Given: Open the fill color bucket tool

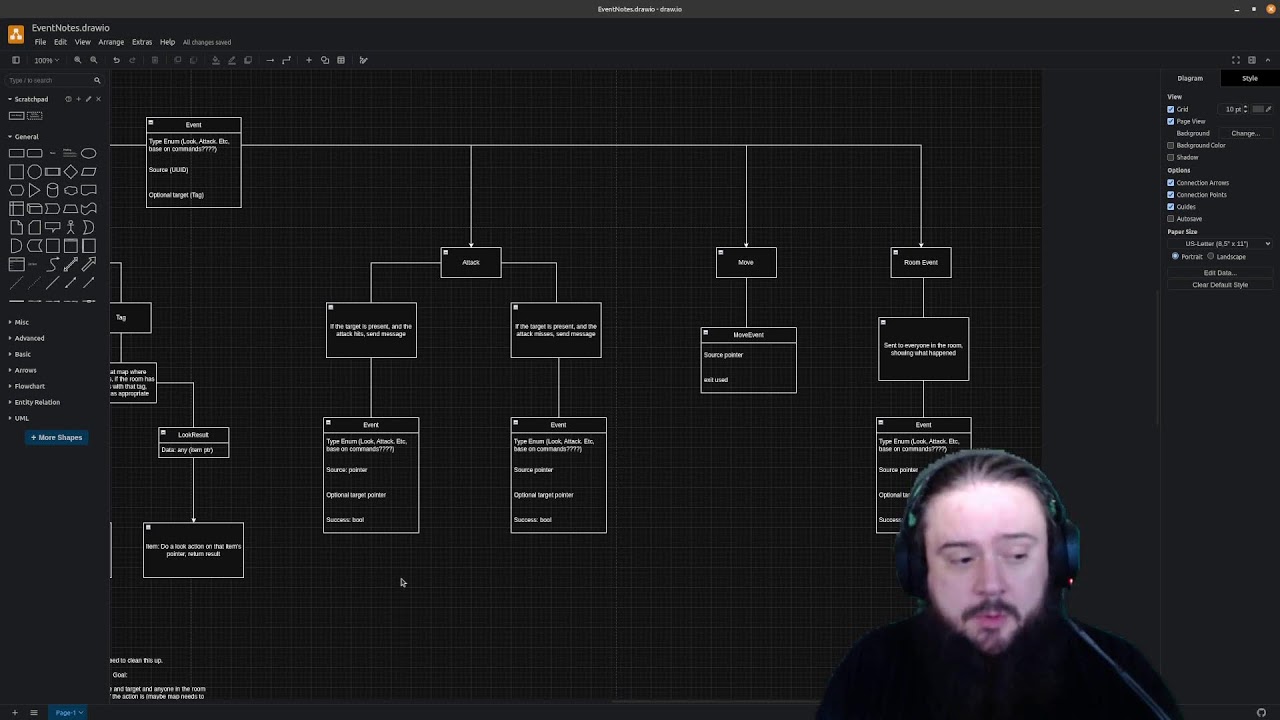Looking at the screenshot, I should pos(215,60).
